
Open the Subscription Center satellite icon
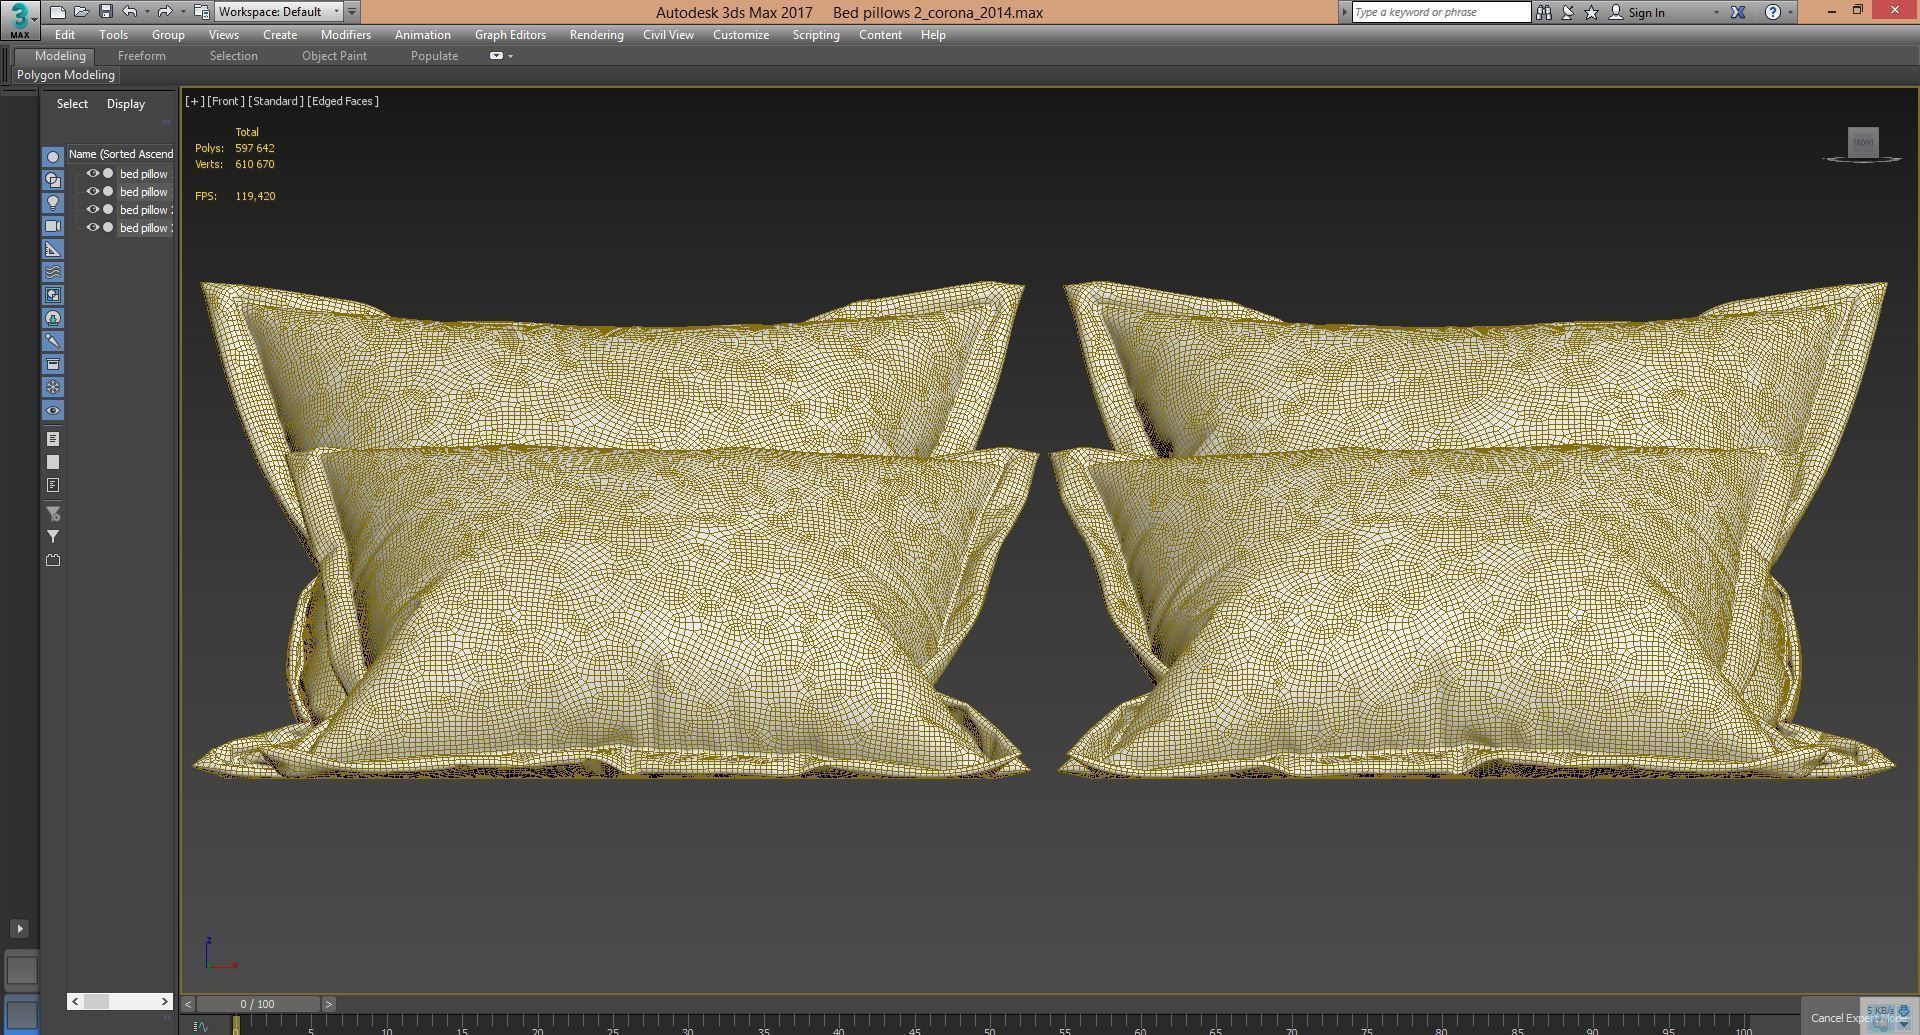click(1568, 12)
